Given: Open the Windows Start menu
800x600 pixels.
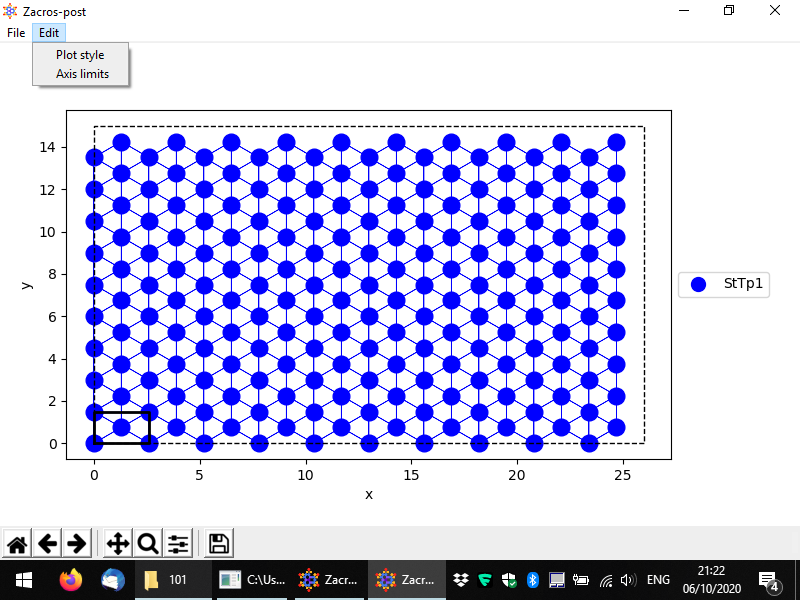Looking at the screenshot, I should click(x=23, y=580).
